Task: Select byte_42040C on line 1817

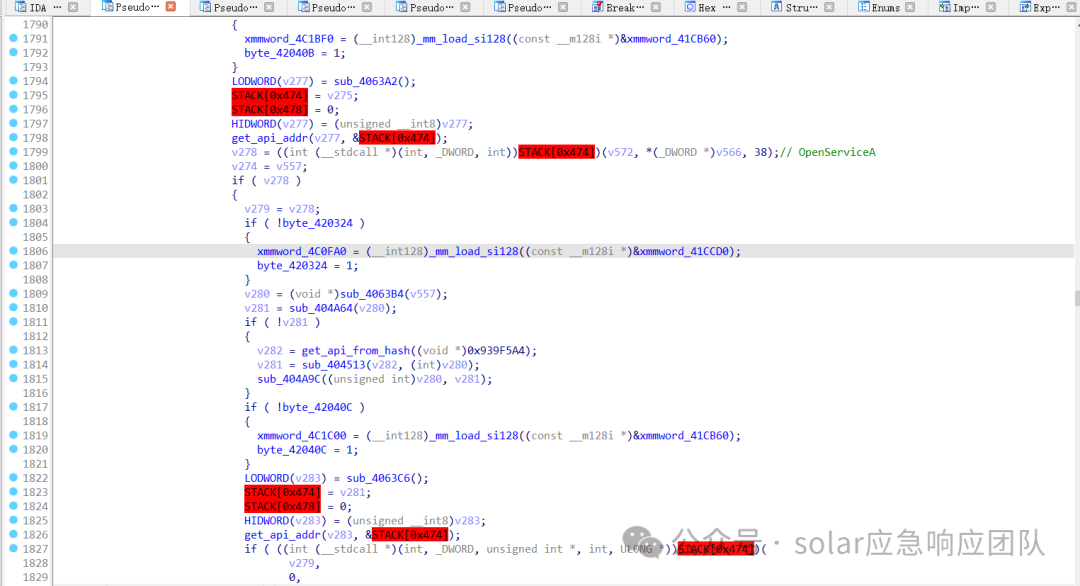Action: point(318,408)
